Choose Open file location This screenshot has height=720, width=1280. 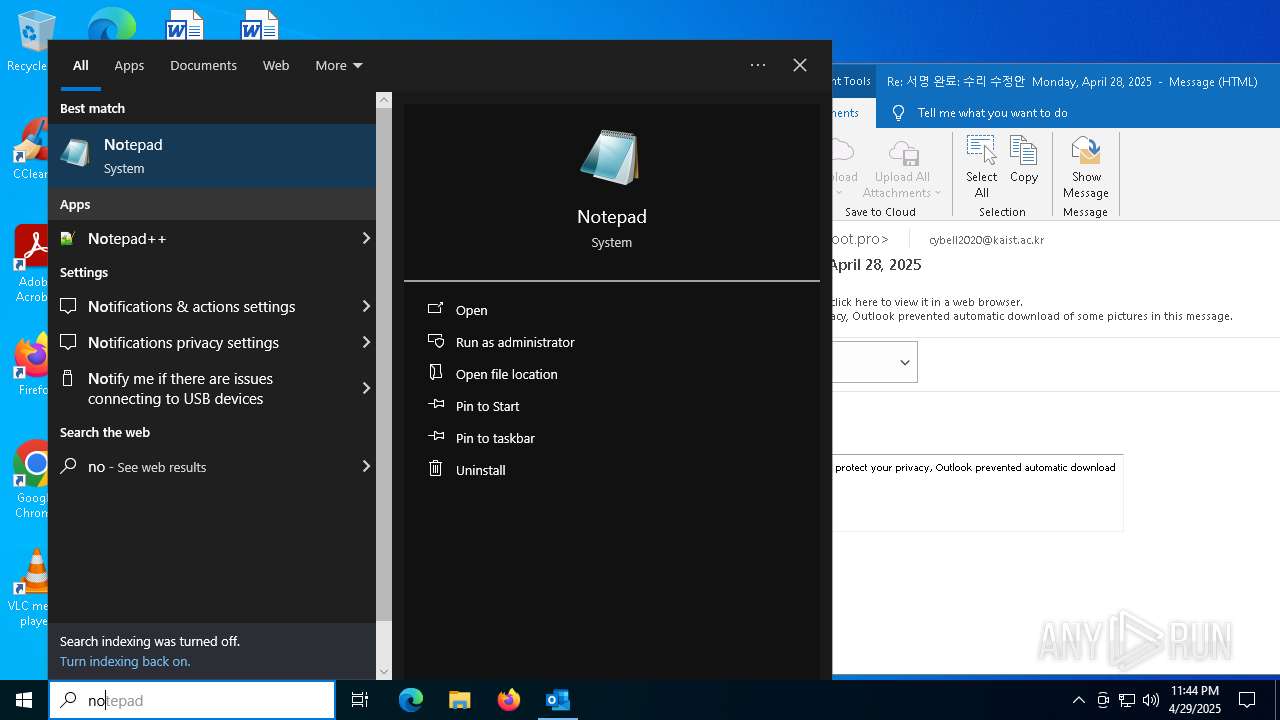507,374
